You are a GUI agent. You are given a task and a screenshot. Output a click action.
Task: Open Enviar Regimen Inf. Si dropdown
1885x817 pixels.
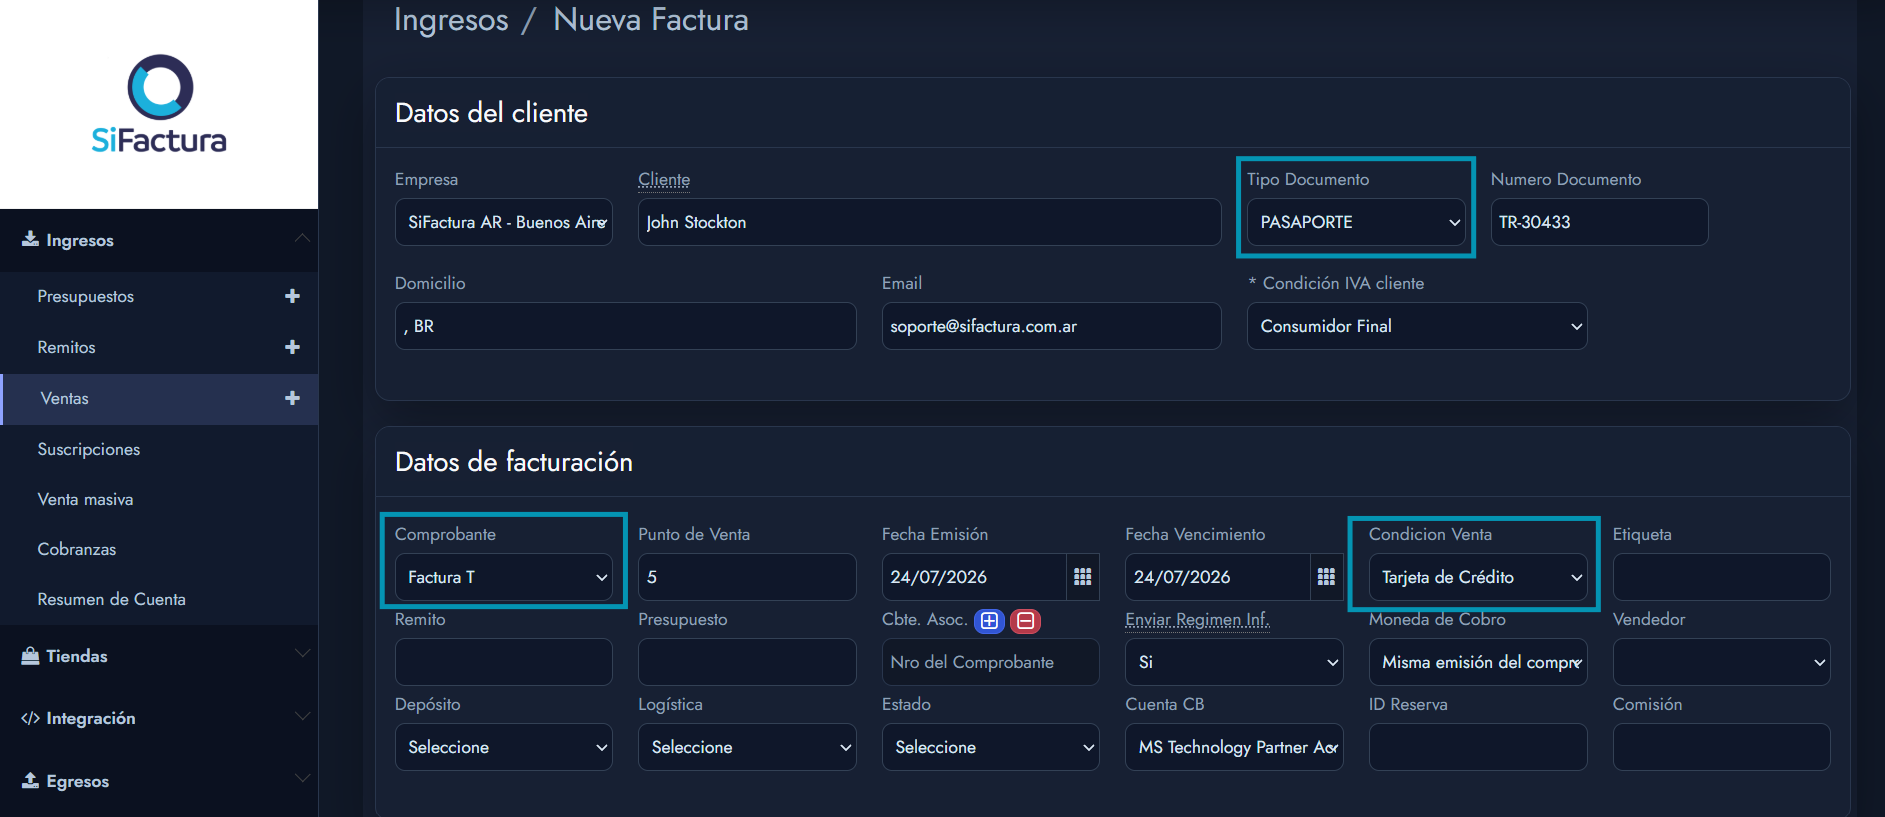tap(1234, 662)
